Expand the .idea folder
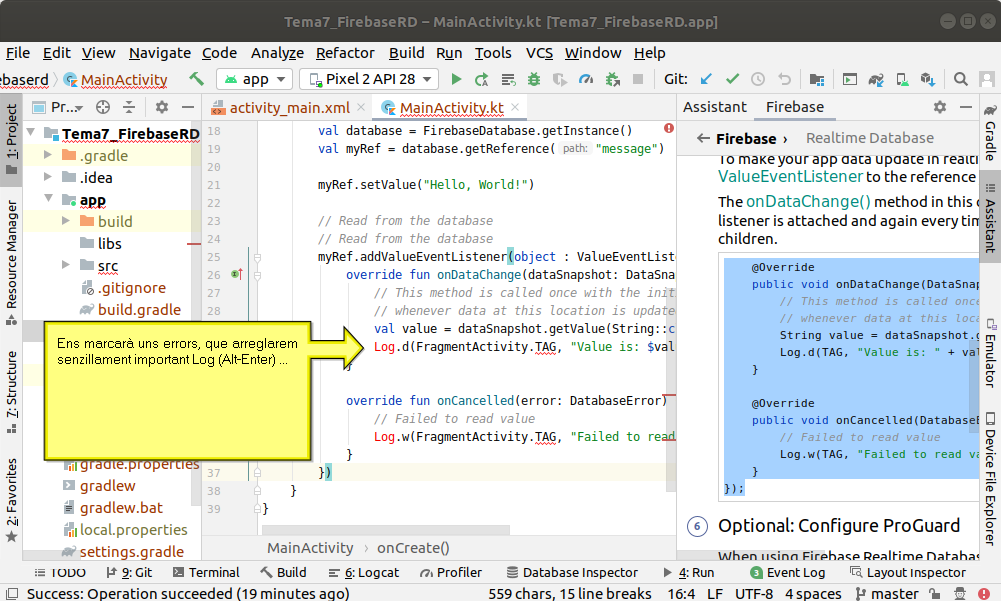1001x601 pixels. (x=48, y=176)
